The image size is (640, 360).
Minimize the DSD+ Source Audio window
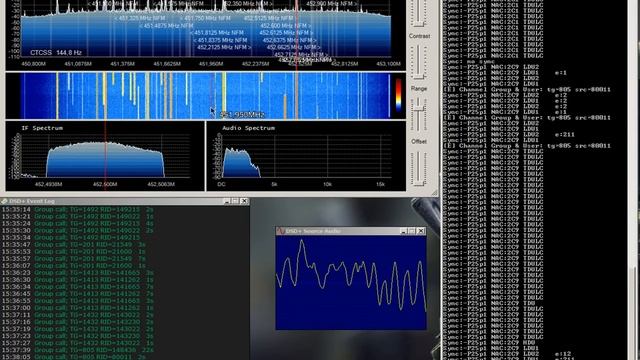pos(403,231)
